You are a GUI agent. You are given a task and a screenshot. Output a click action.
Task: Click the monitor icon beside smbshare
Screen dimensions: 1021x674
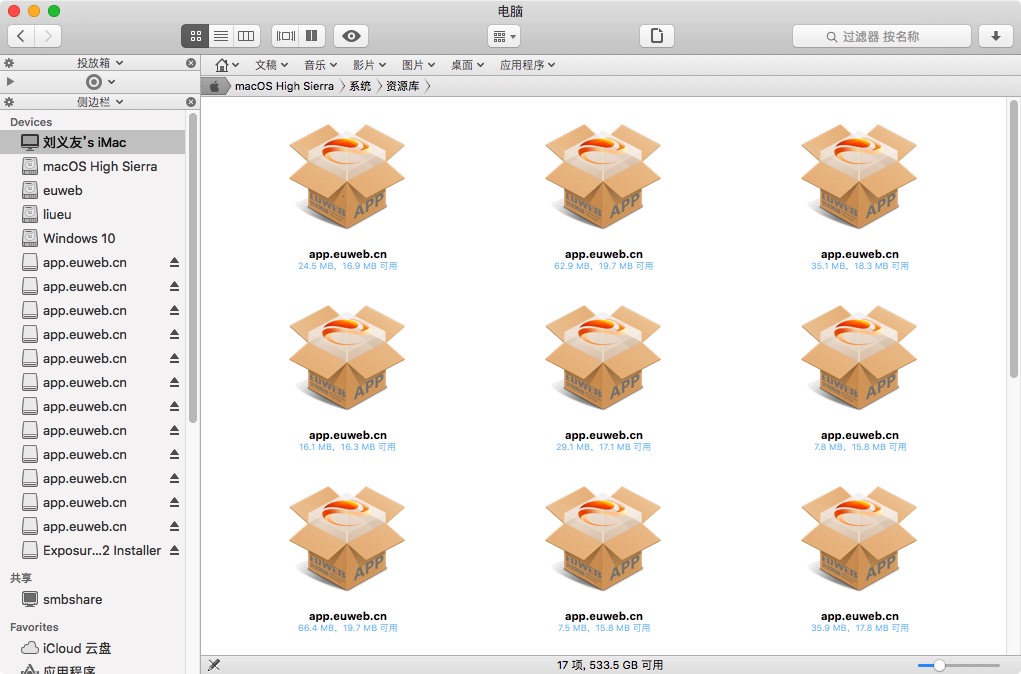[30, 598]
